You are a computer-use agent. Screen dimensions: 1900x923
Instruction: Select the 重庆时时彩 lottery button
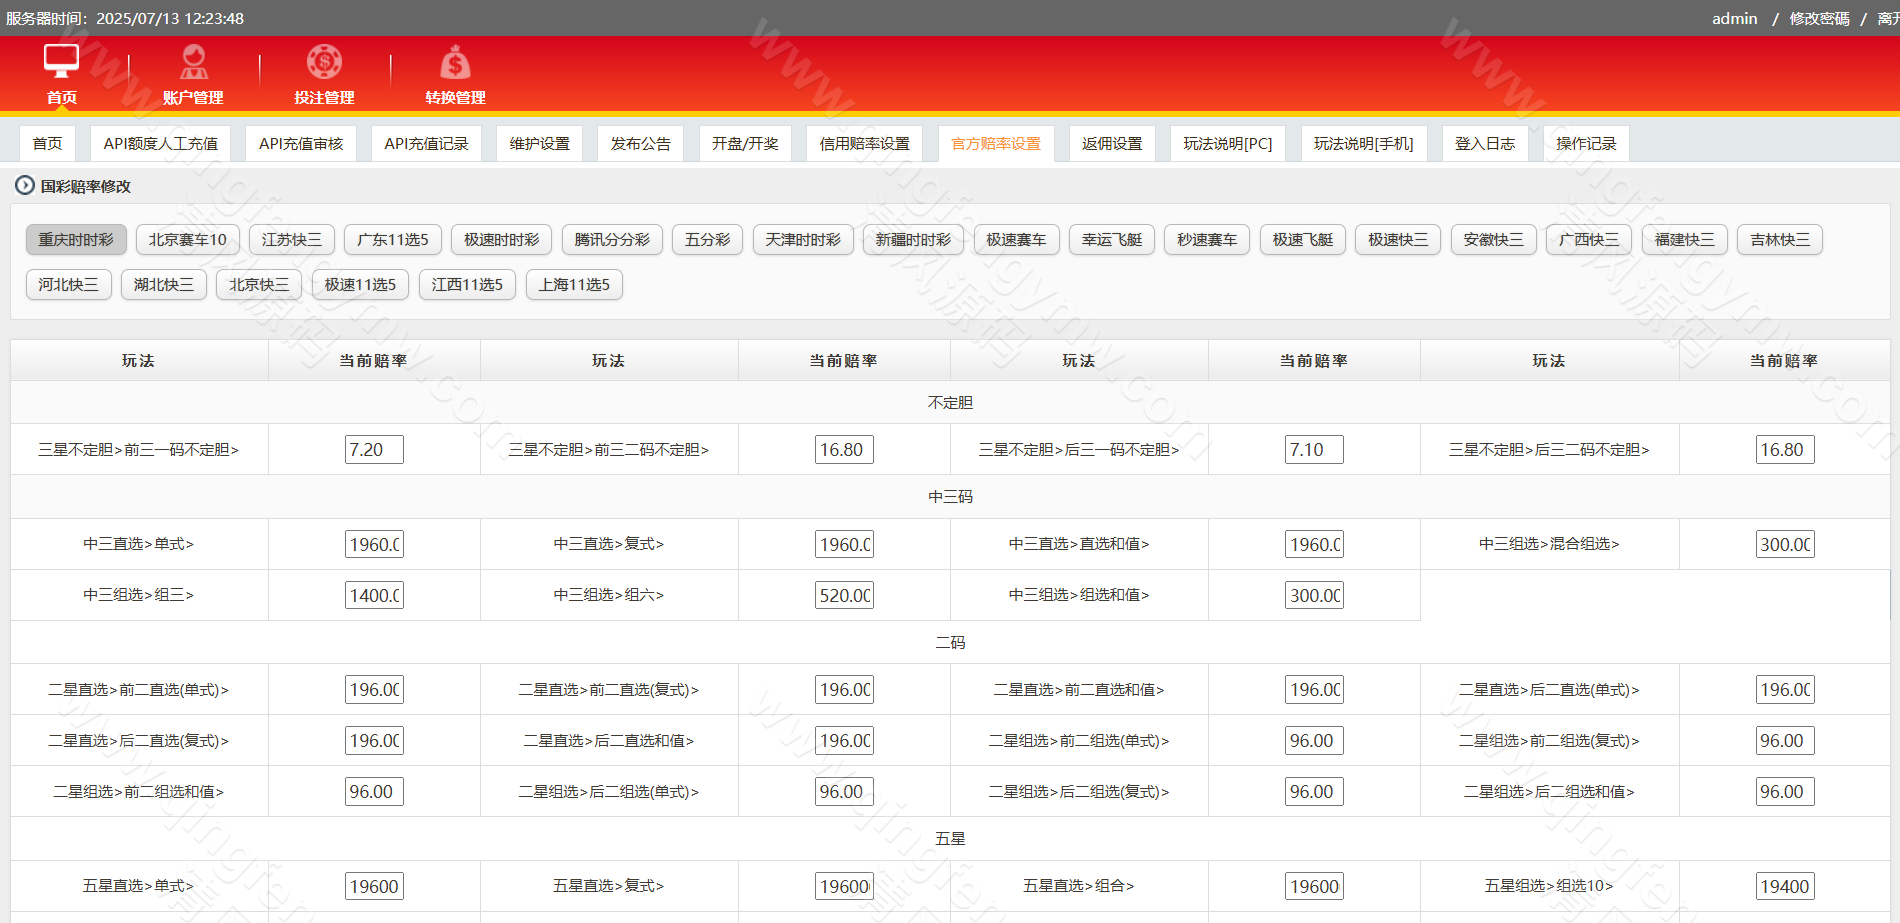coord(76,240)
